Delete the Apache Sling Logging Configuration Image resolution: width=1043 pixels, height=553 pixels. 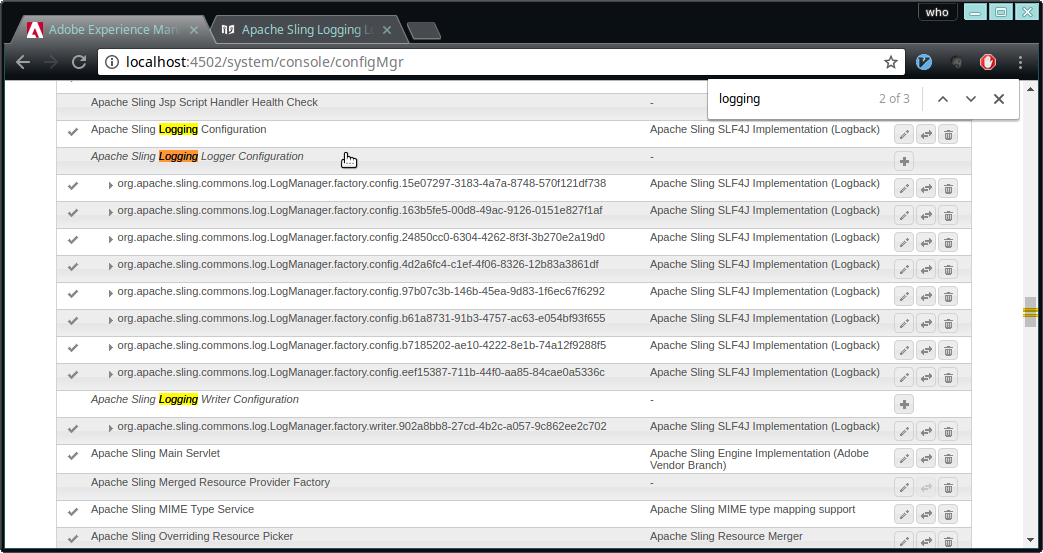[x=949, y=134]
